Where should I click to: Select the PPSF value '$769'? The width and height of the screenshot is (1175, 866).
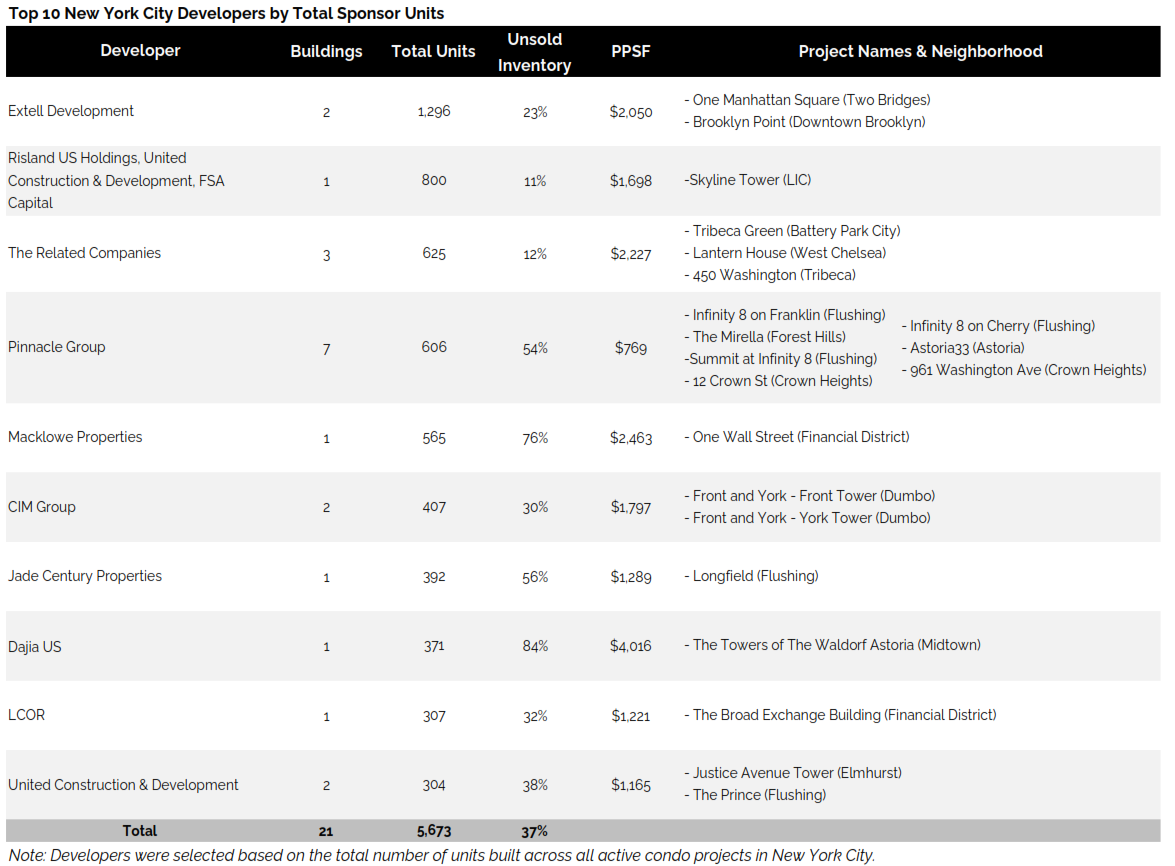point(631,348)
